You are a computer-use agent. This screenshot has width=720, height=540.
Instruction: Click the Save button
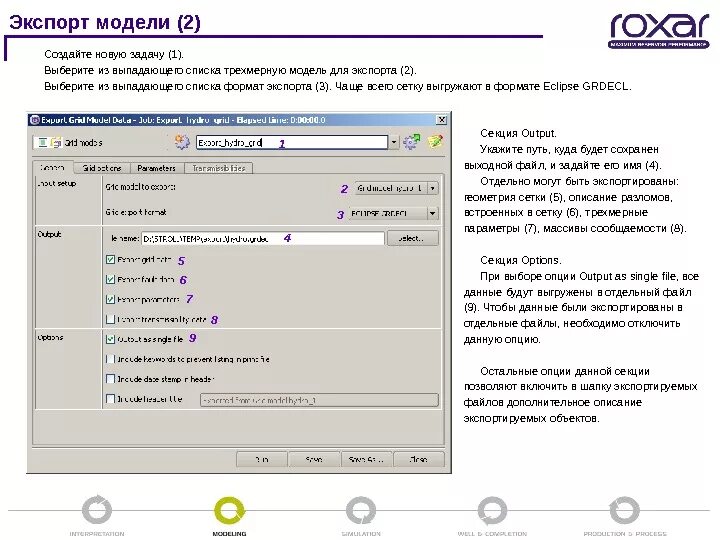coord(314,459)
